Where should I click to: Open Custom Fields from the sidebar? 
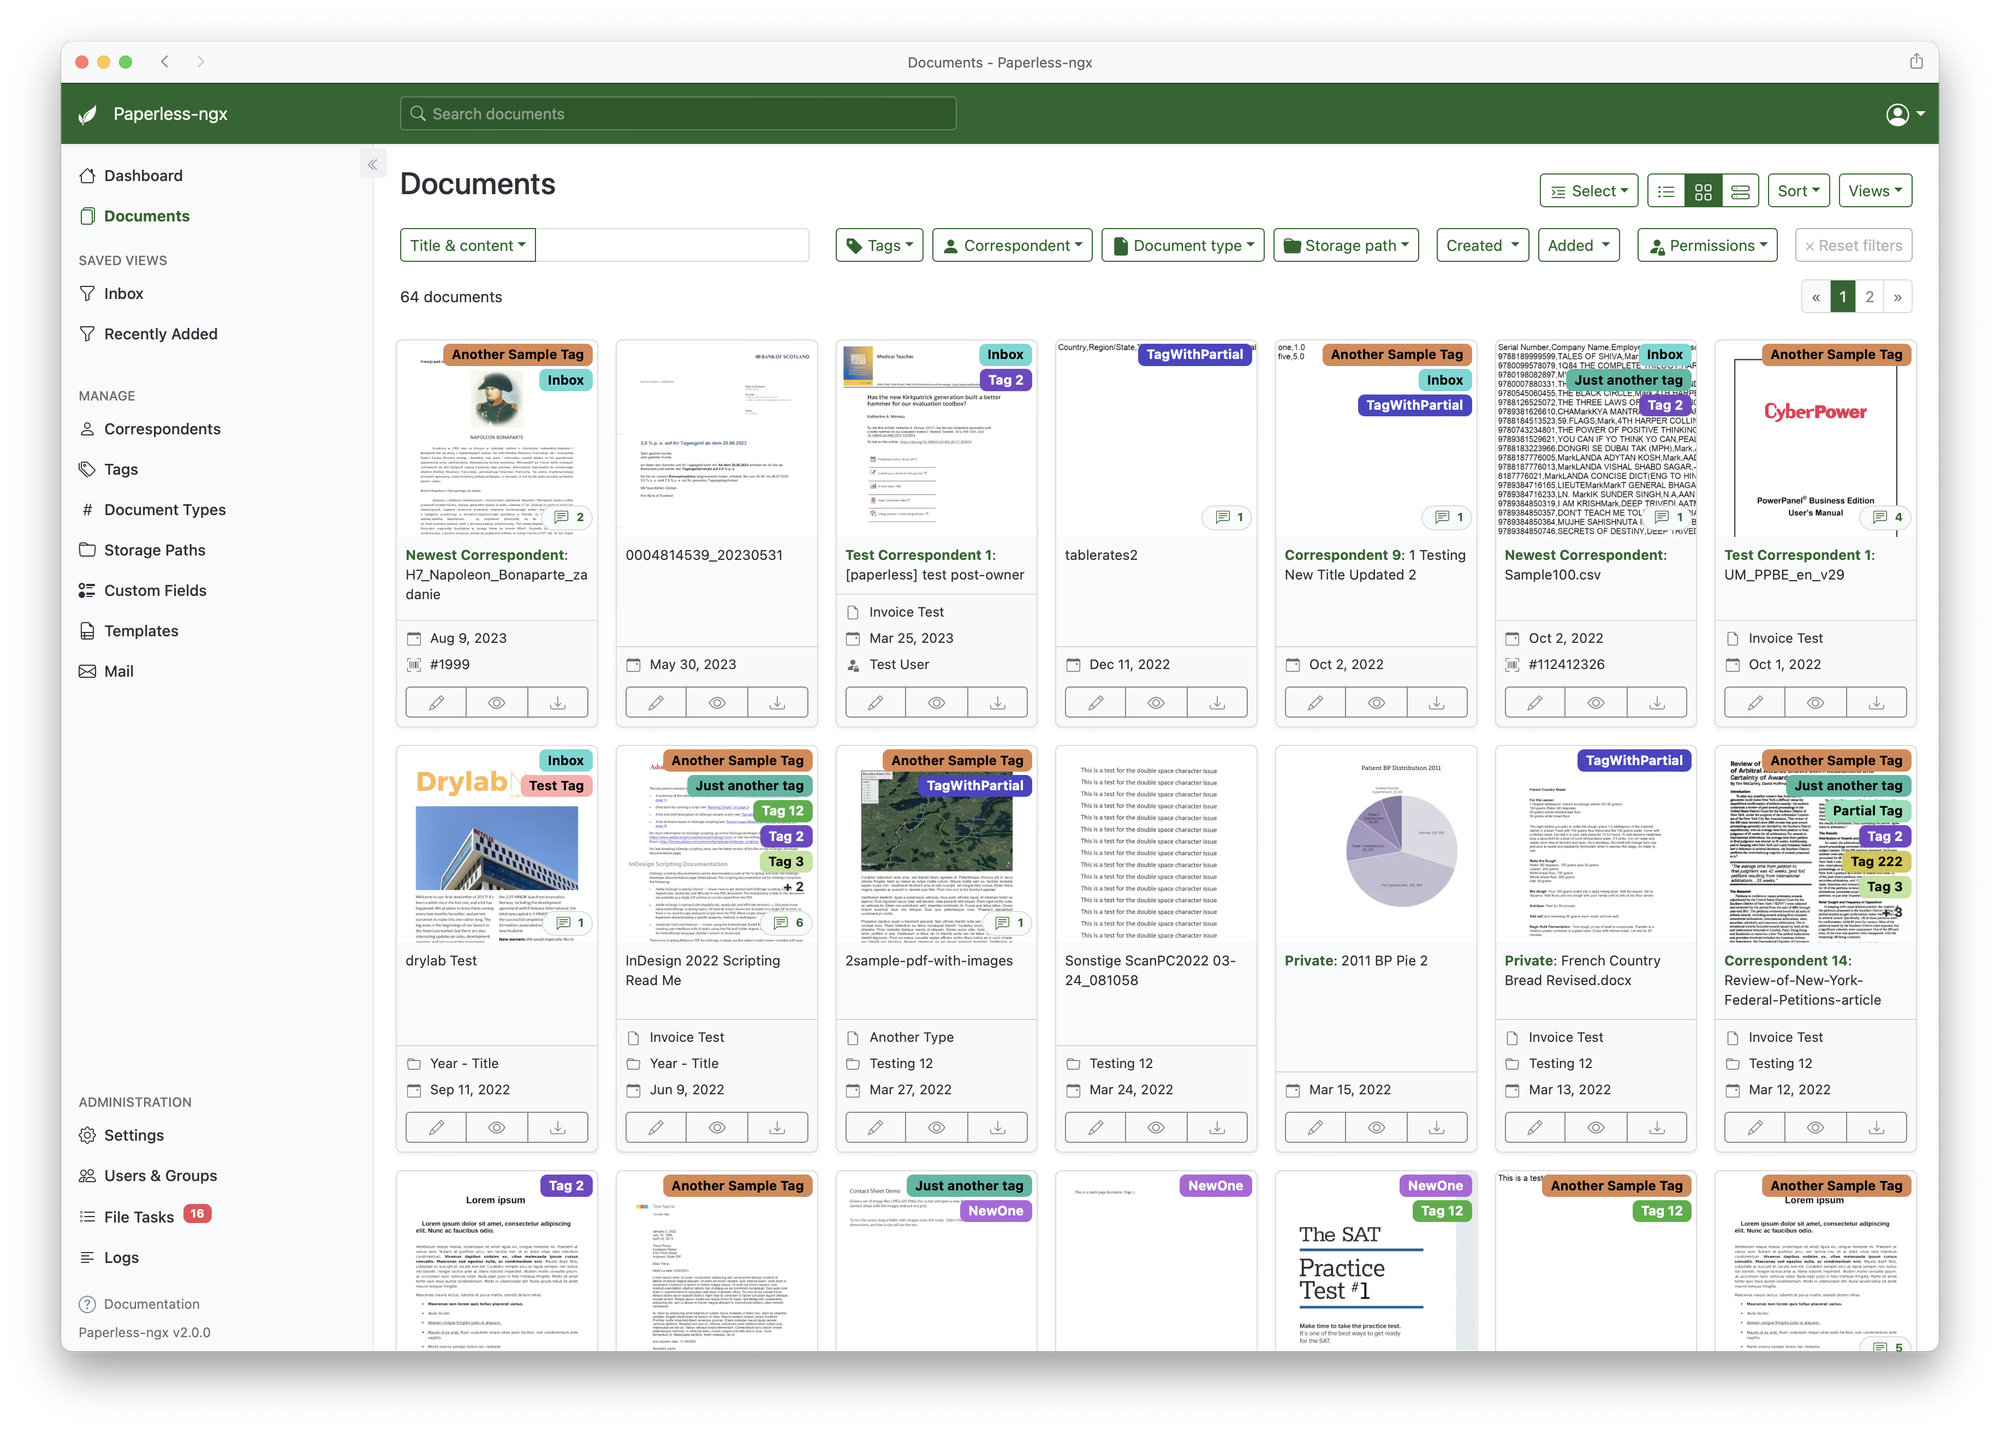[155, 590]
